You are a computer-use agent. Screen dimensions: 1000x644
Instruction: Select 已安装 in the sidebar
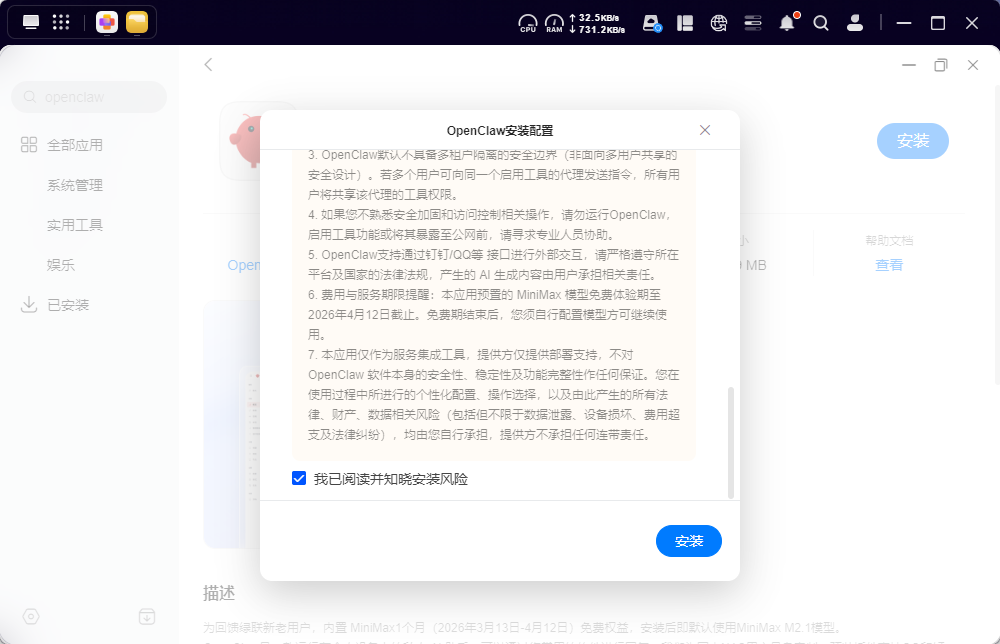(x=68, y=305)
